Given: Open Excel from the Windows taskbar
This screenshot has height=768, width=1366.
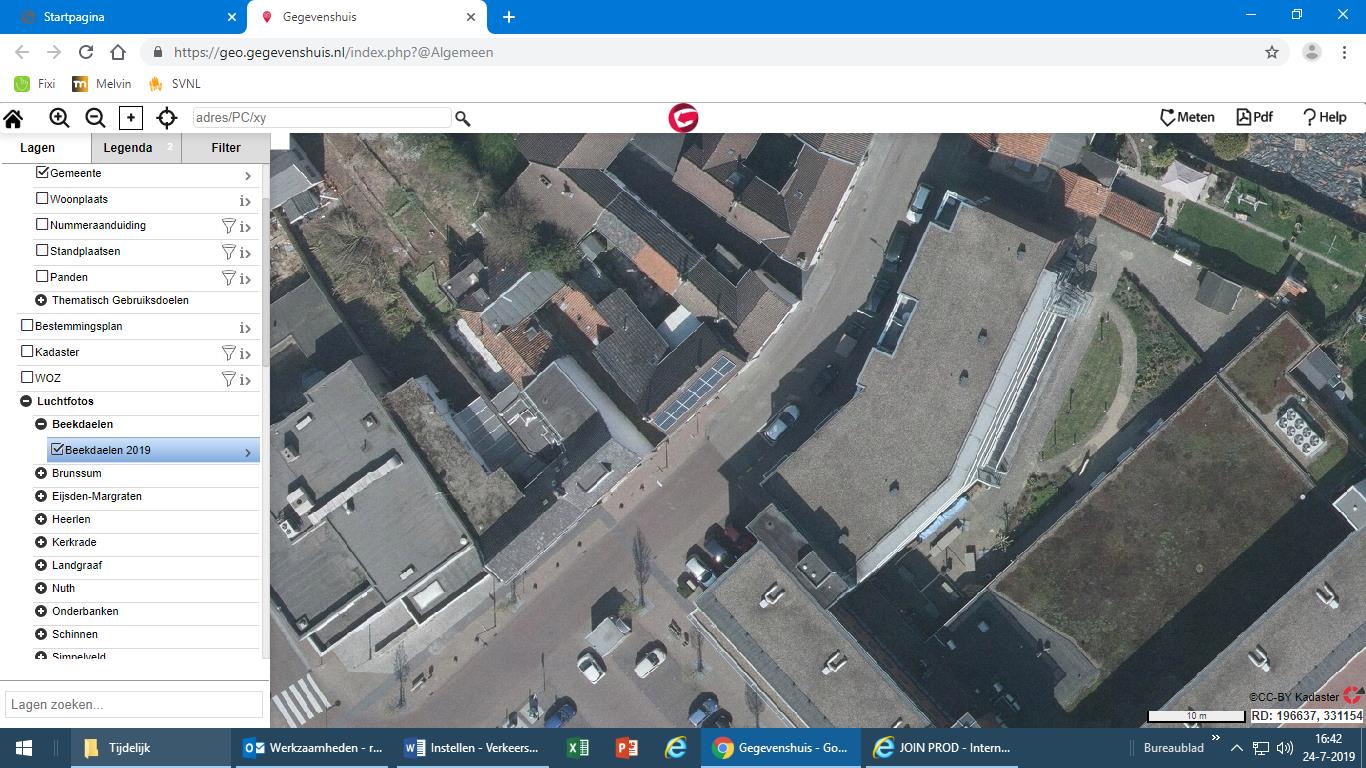Looking at the screenshot, I should 577,747.
